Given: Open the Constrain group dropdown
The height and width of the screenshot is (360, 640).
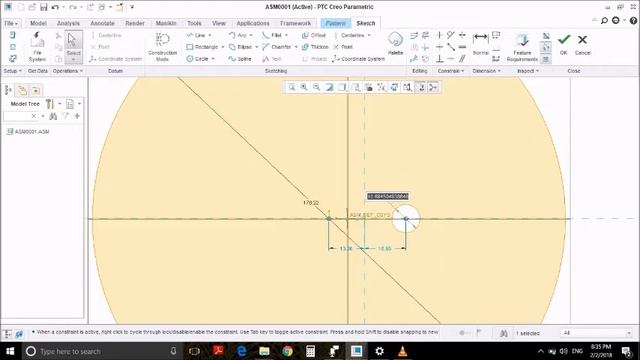Looking at the screenshot, I should [x=451, y=71].
